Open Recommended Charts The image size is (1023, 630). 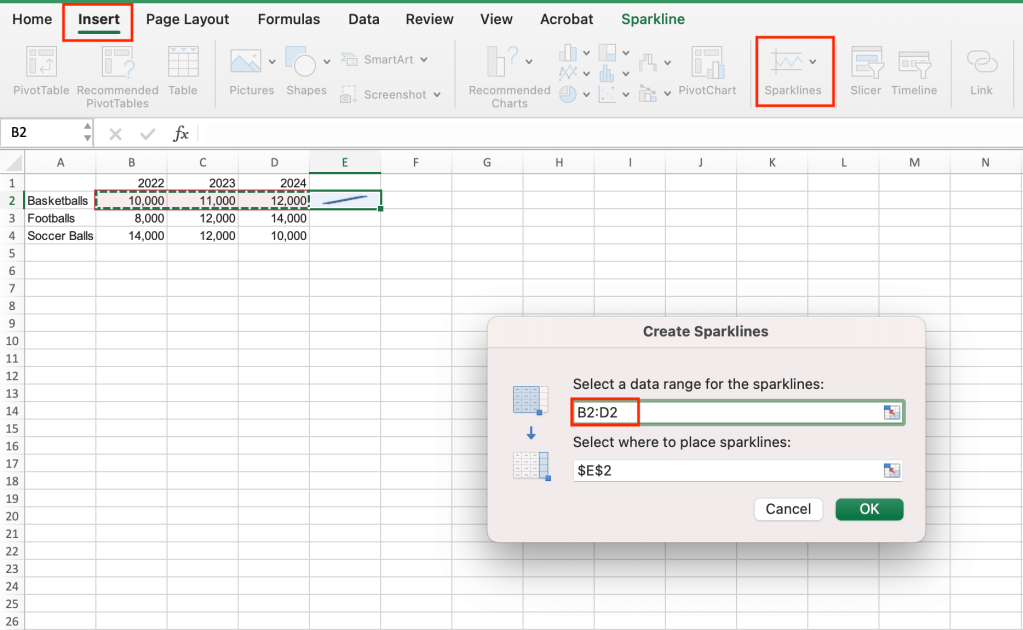click(509, 76)
